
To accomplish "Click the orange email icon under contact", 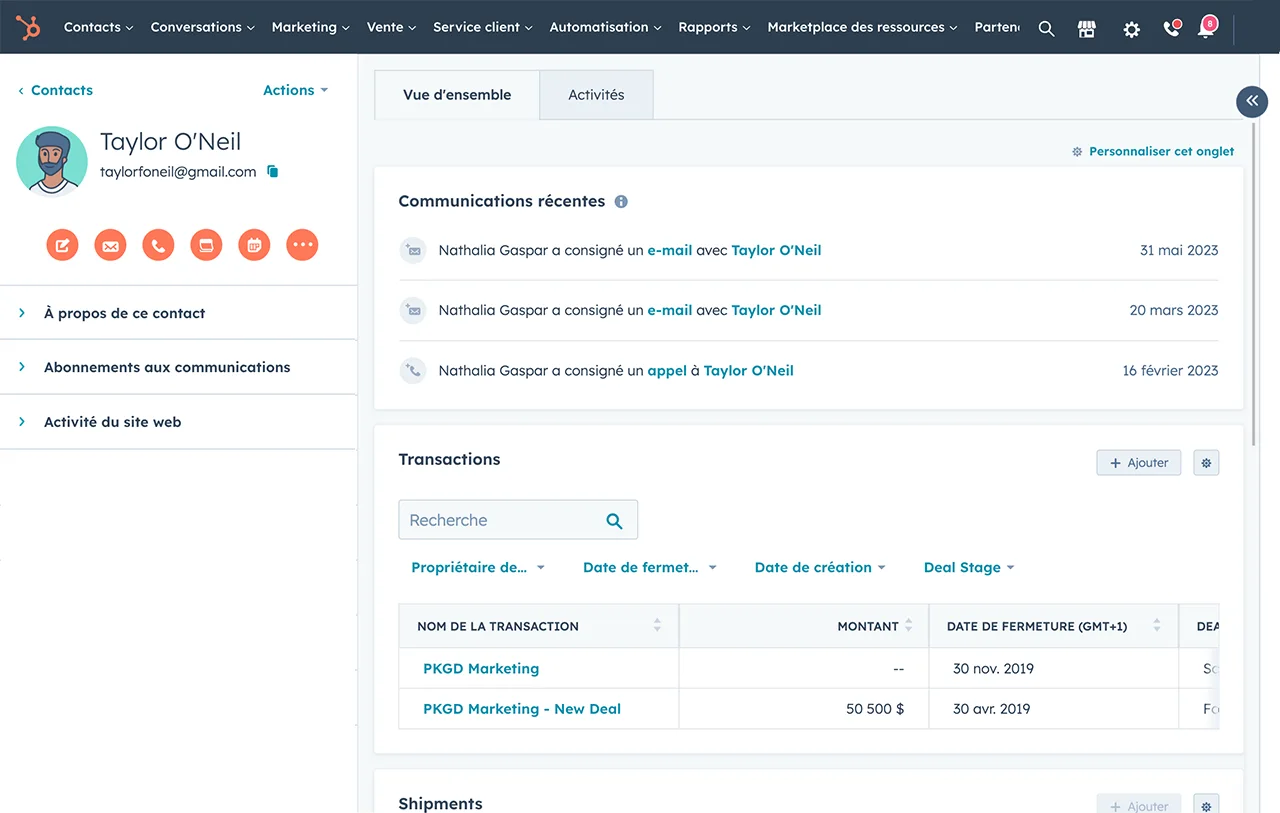I will pos(110,245).
